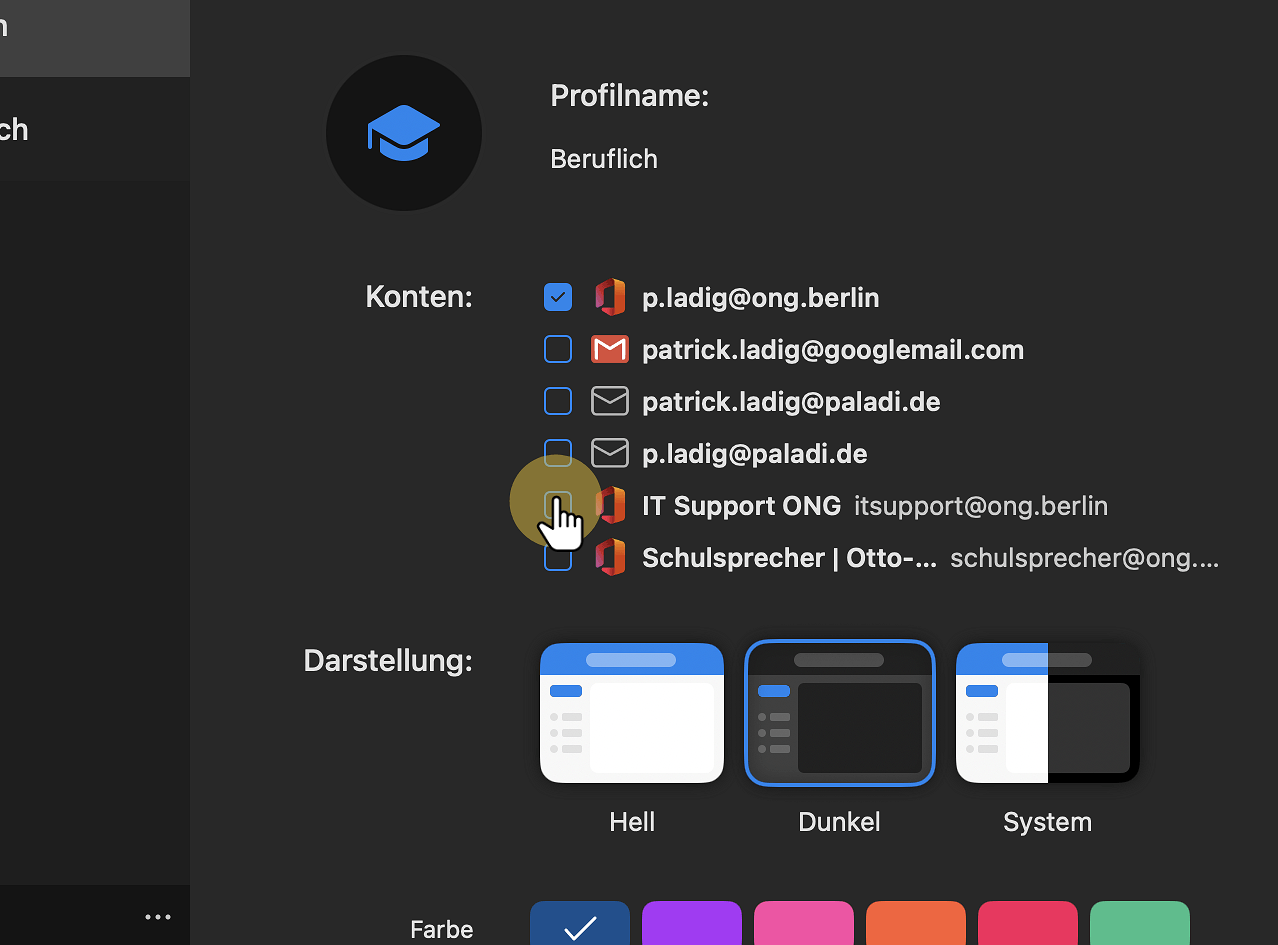Viewport: 1278px width, 945px height.
Task: Check the IT Support ONG account checkbox
Action: pyautogui.click(x=558, y=504)
